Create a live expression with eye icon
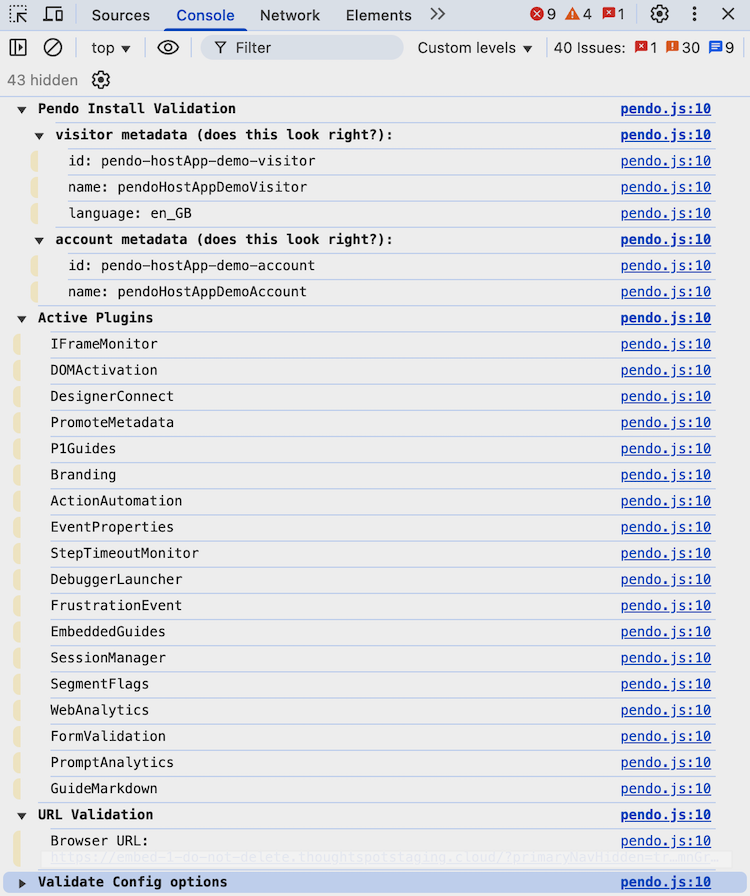Image resolution: width=750 pixels, height=896 pixels. 167,47
